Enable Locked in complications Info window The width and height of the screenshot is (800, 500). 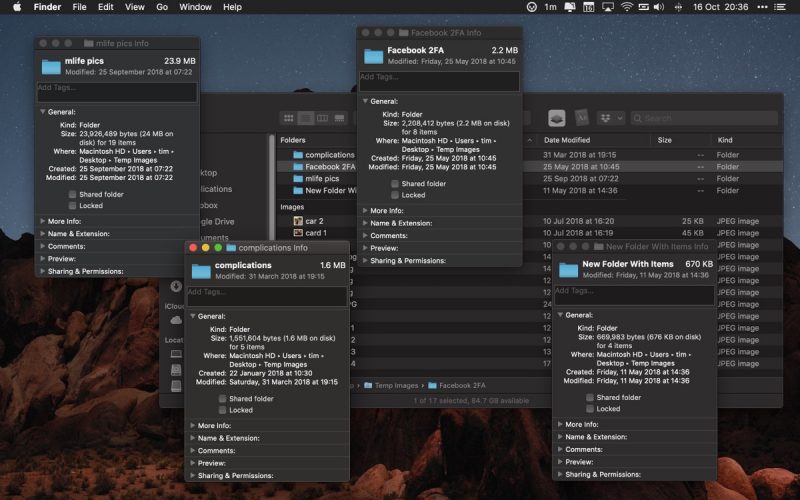click(x=222, y=410)
